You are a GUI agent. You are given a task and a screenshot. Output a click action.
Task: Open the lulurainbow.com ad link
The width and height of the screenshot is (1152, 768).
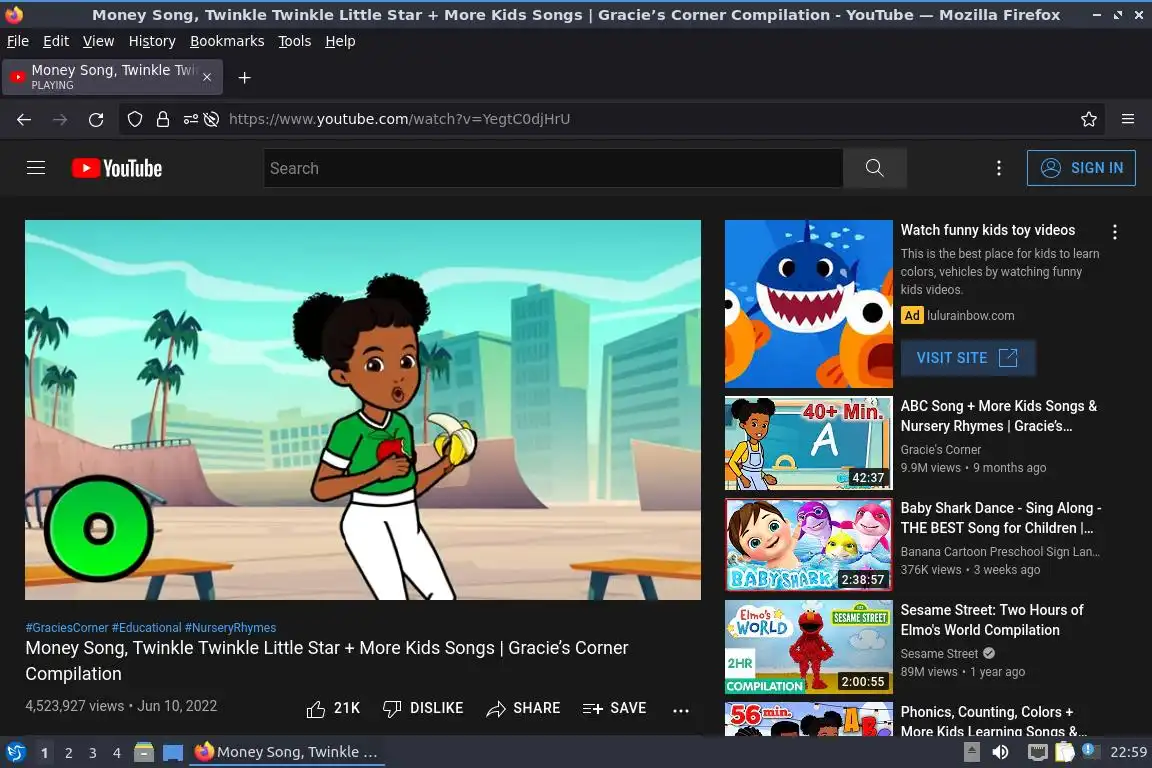point(971,315)
